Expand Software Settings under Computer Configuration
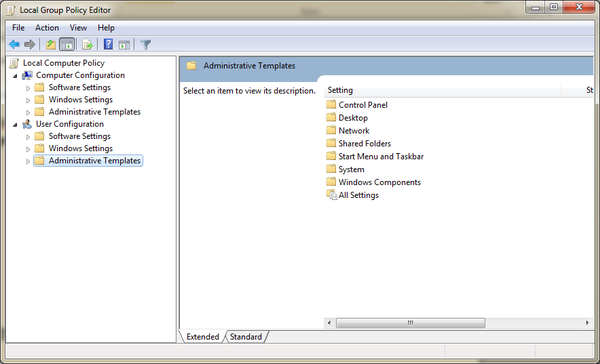 28,88
